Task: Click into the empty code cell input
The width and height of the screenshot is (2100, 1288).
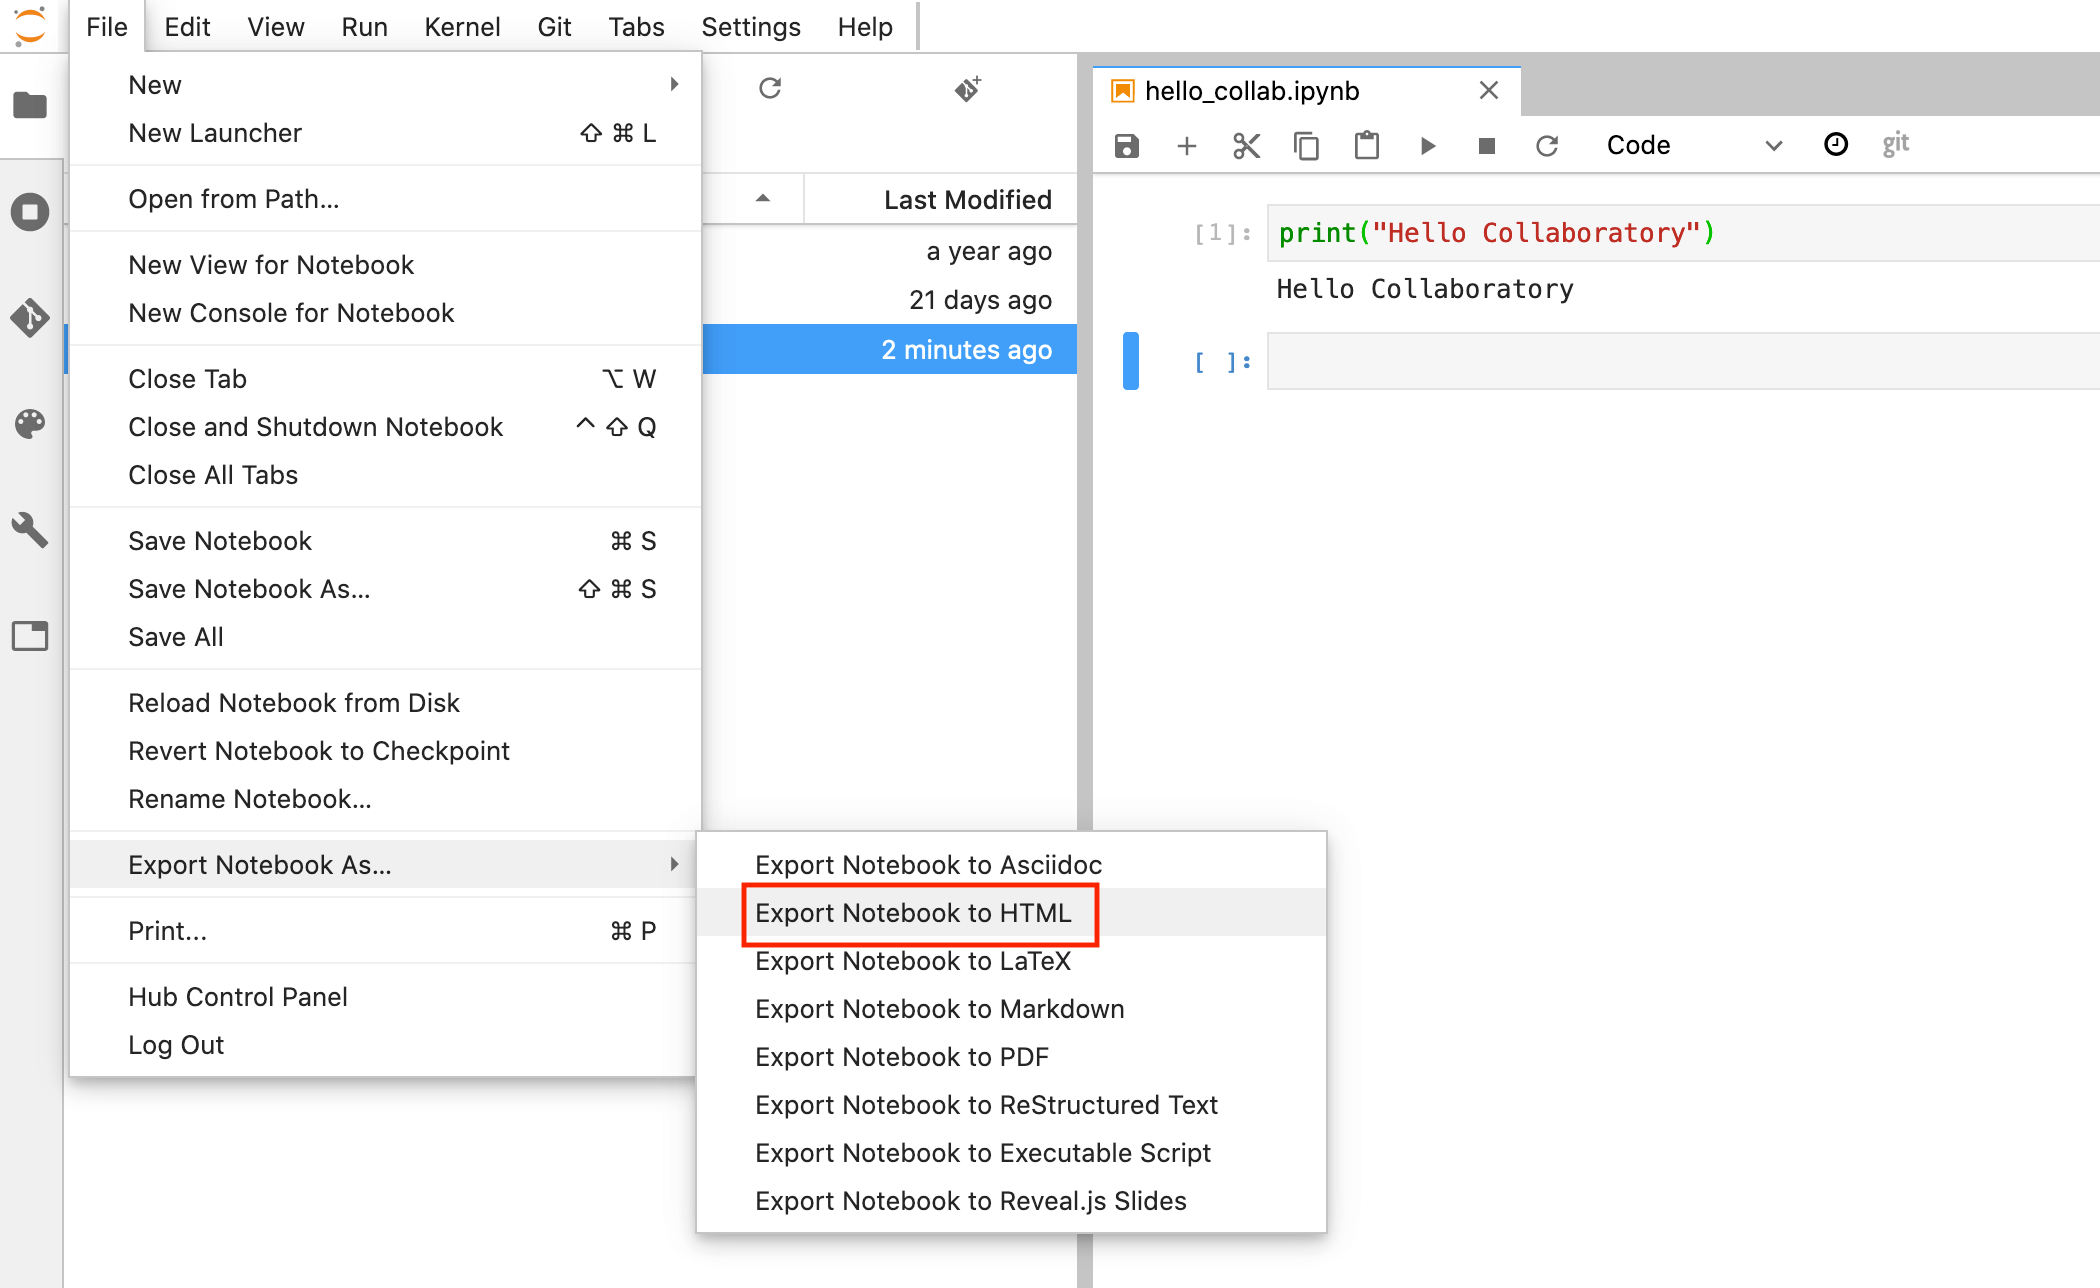Action: tap(1680, 362)
